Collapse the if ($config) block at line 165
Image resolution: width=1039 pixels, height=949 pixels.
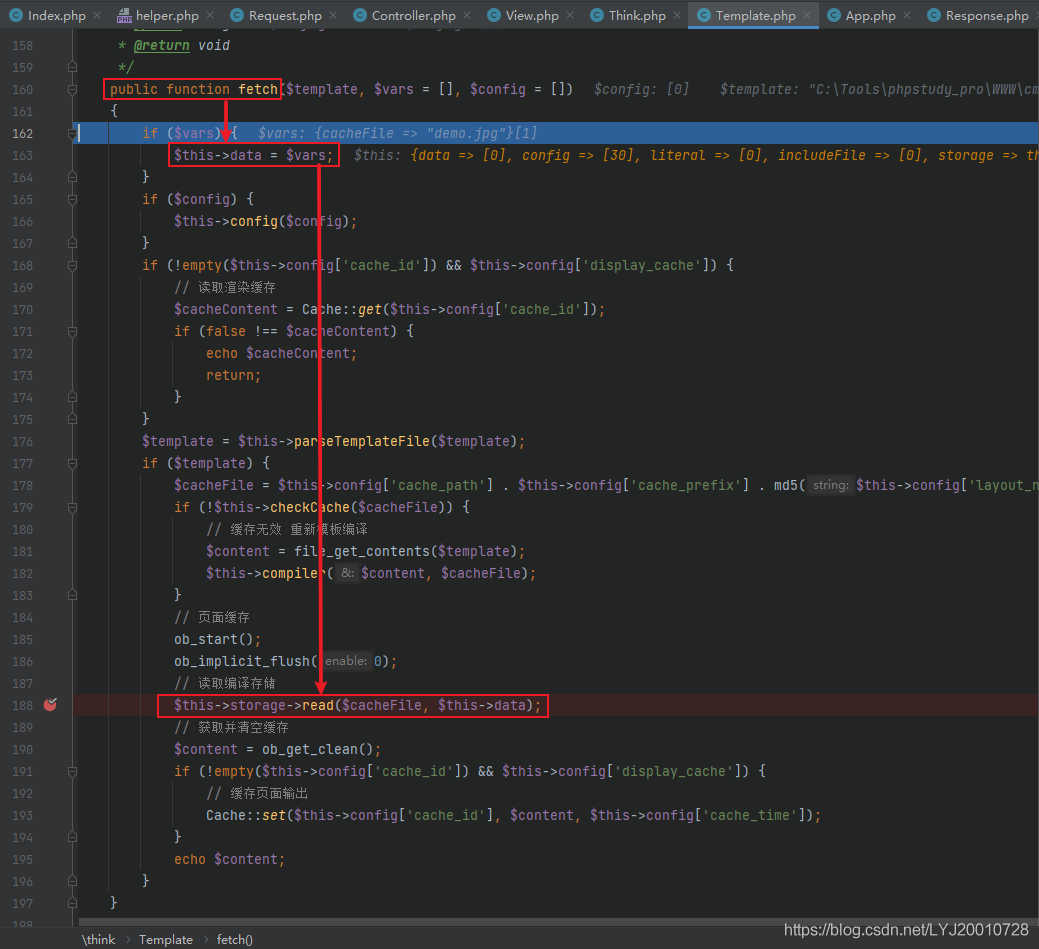click(72, 199)
